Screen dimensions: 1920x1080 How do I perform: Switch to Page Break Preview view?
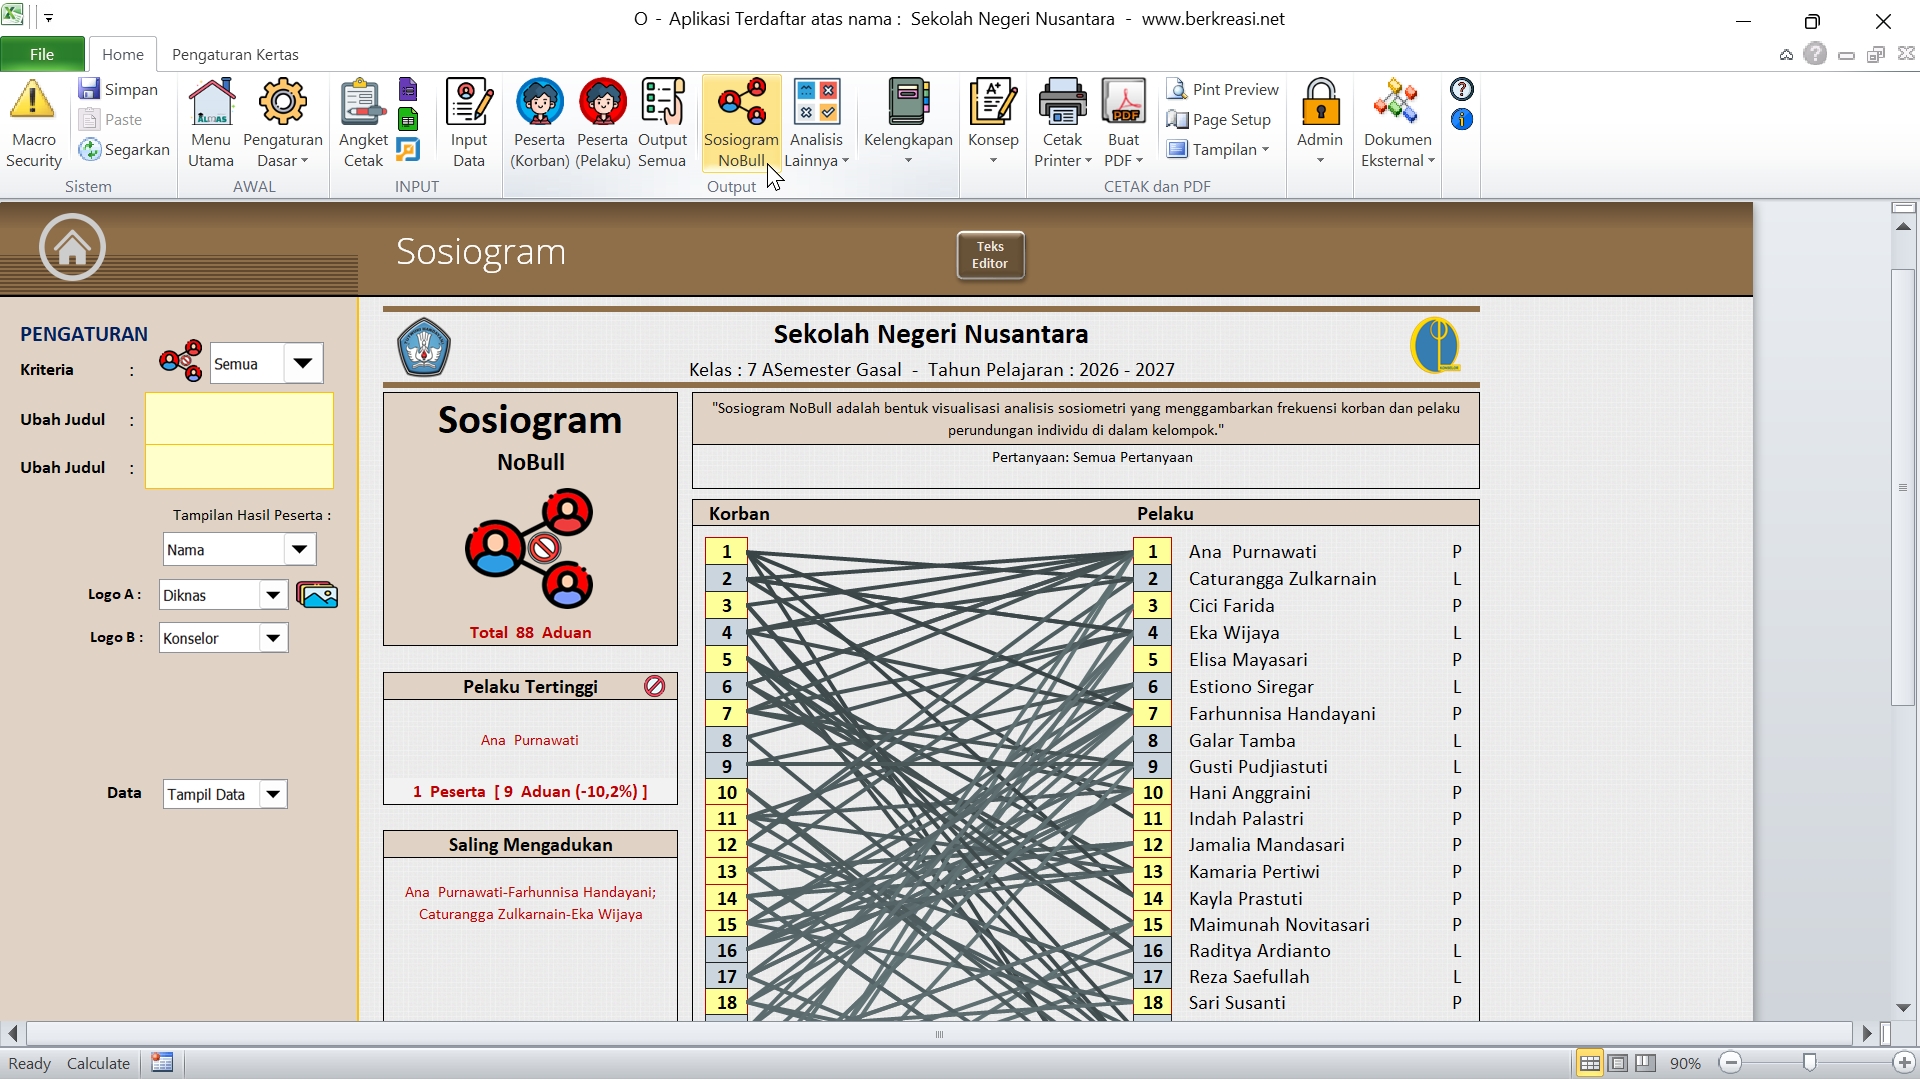(1645, 1063)
